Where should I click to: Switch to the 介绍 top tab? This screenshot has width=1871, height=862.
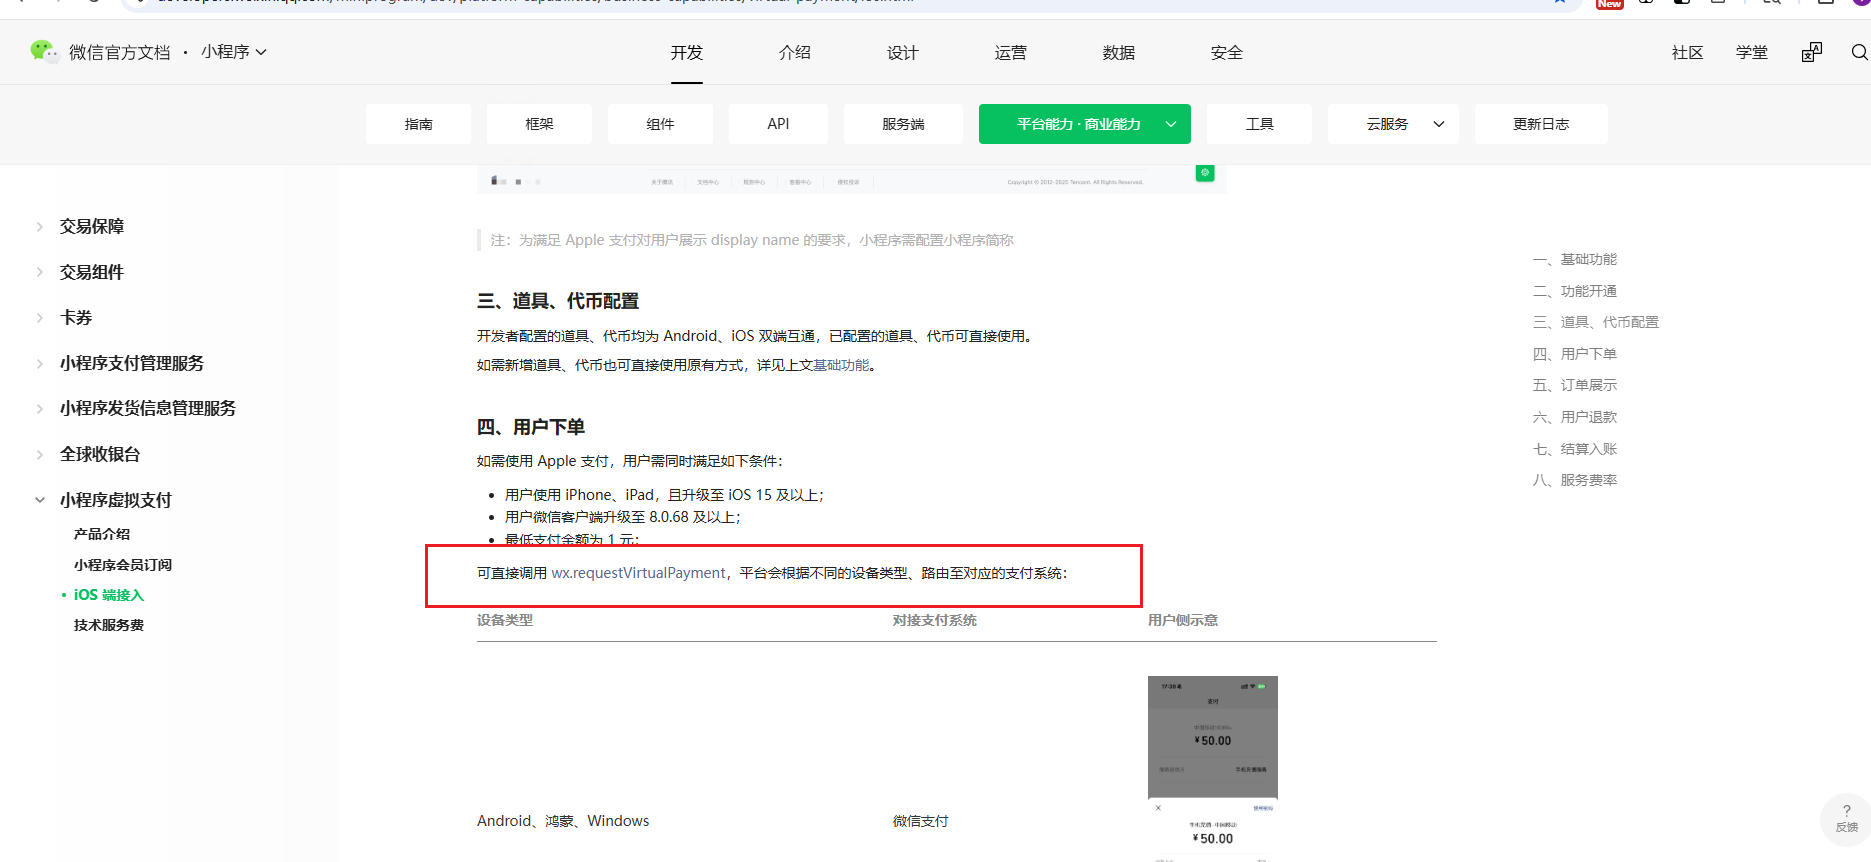tap(795, 53)
